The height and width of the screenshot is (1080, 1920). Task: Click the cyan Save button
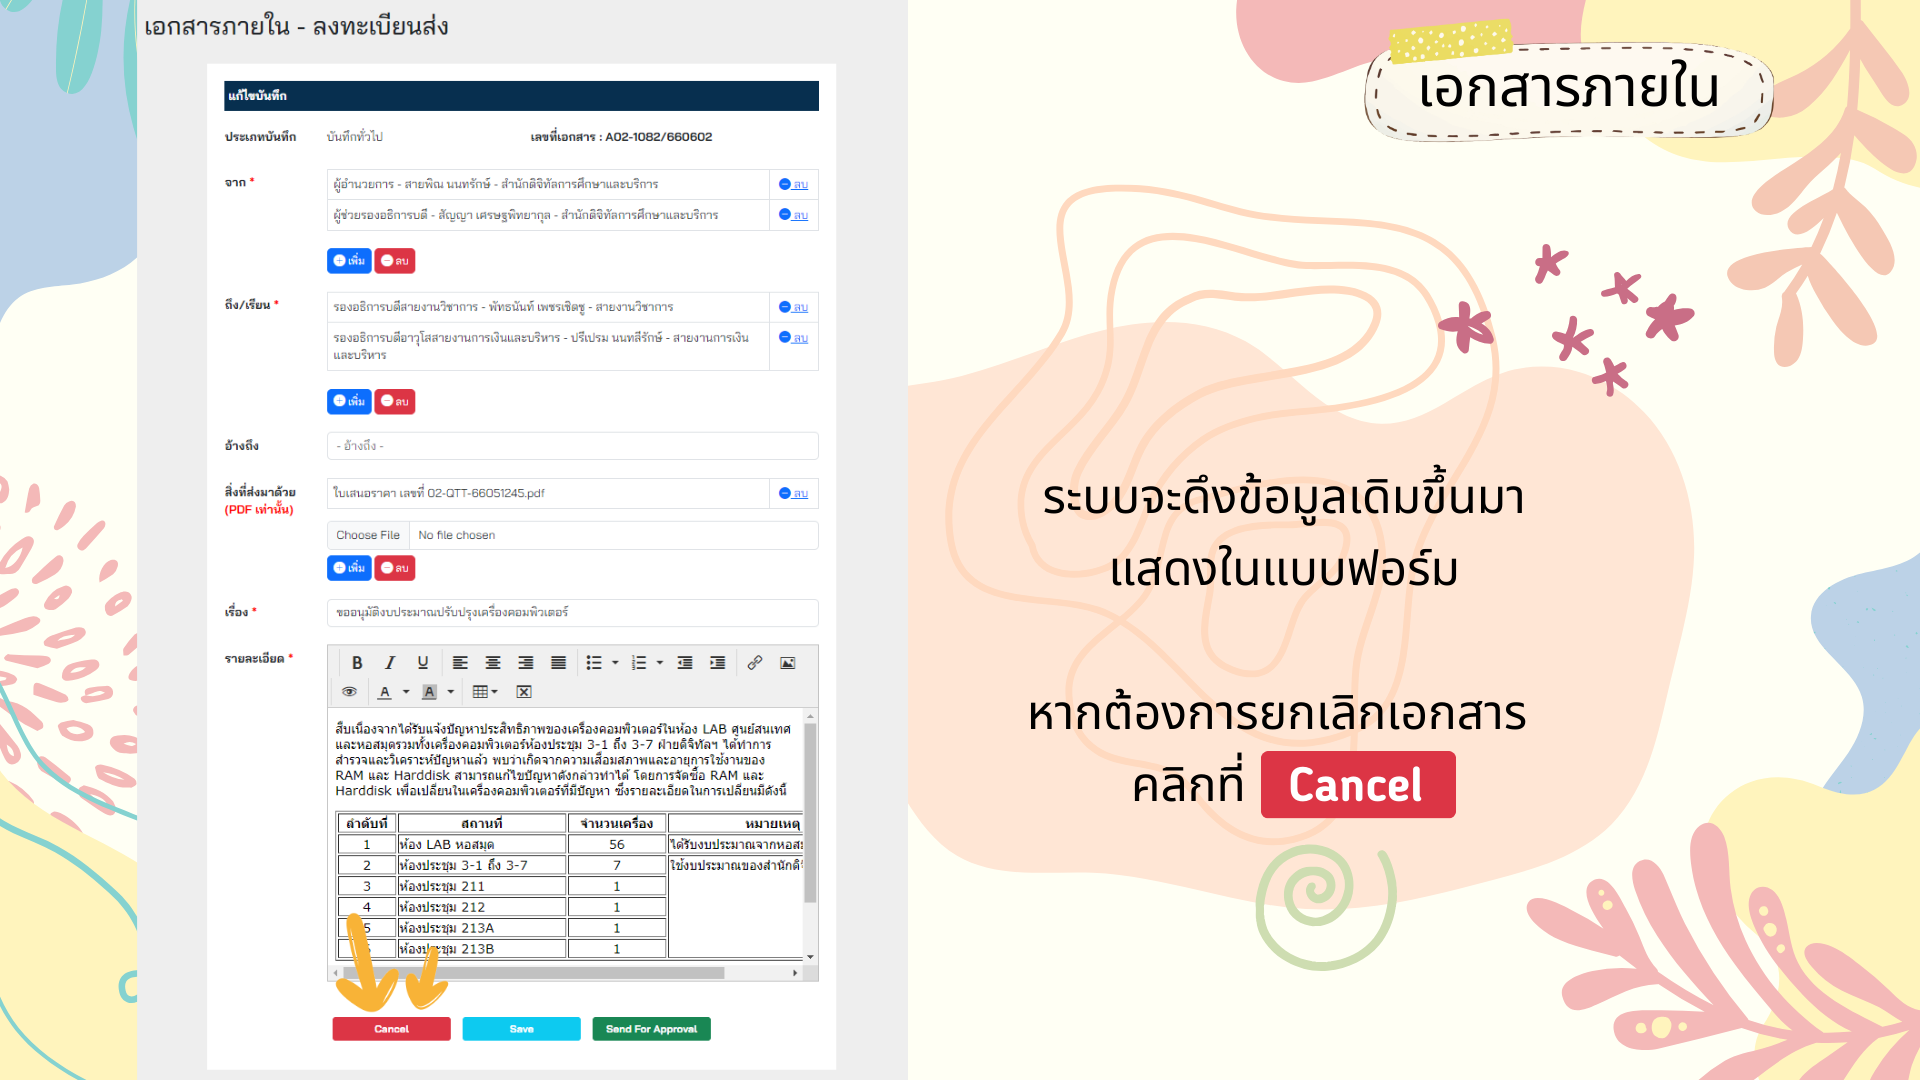click(521, 1029)
